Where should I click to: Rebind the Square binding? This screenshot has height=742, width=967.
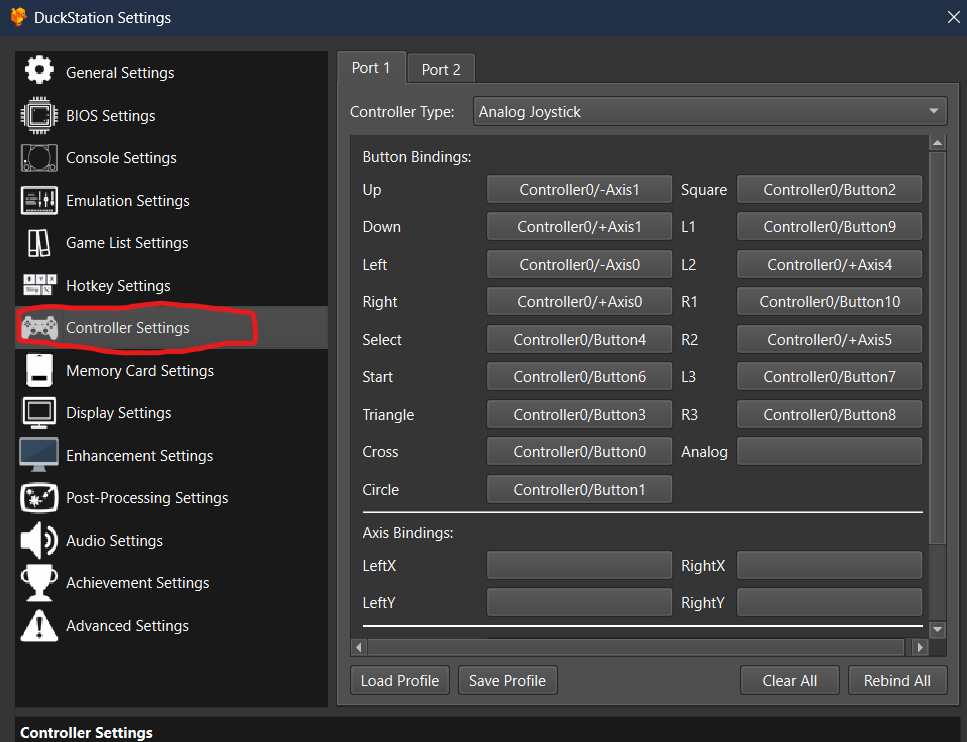point(829,189)
